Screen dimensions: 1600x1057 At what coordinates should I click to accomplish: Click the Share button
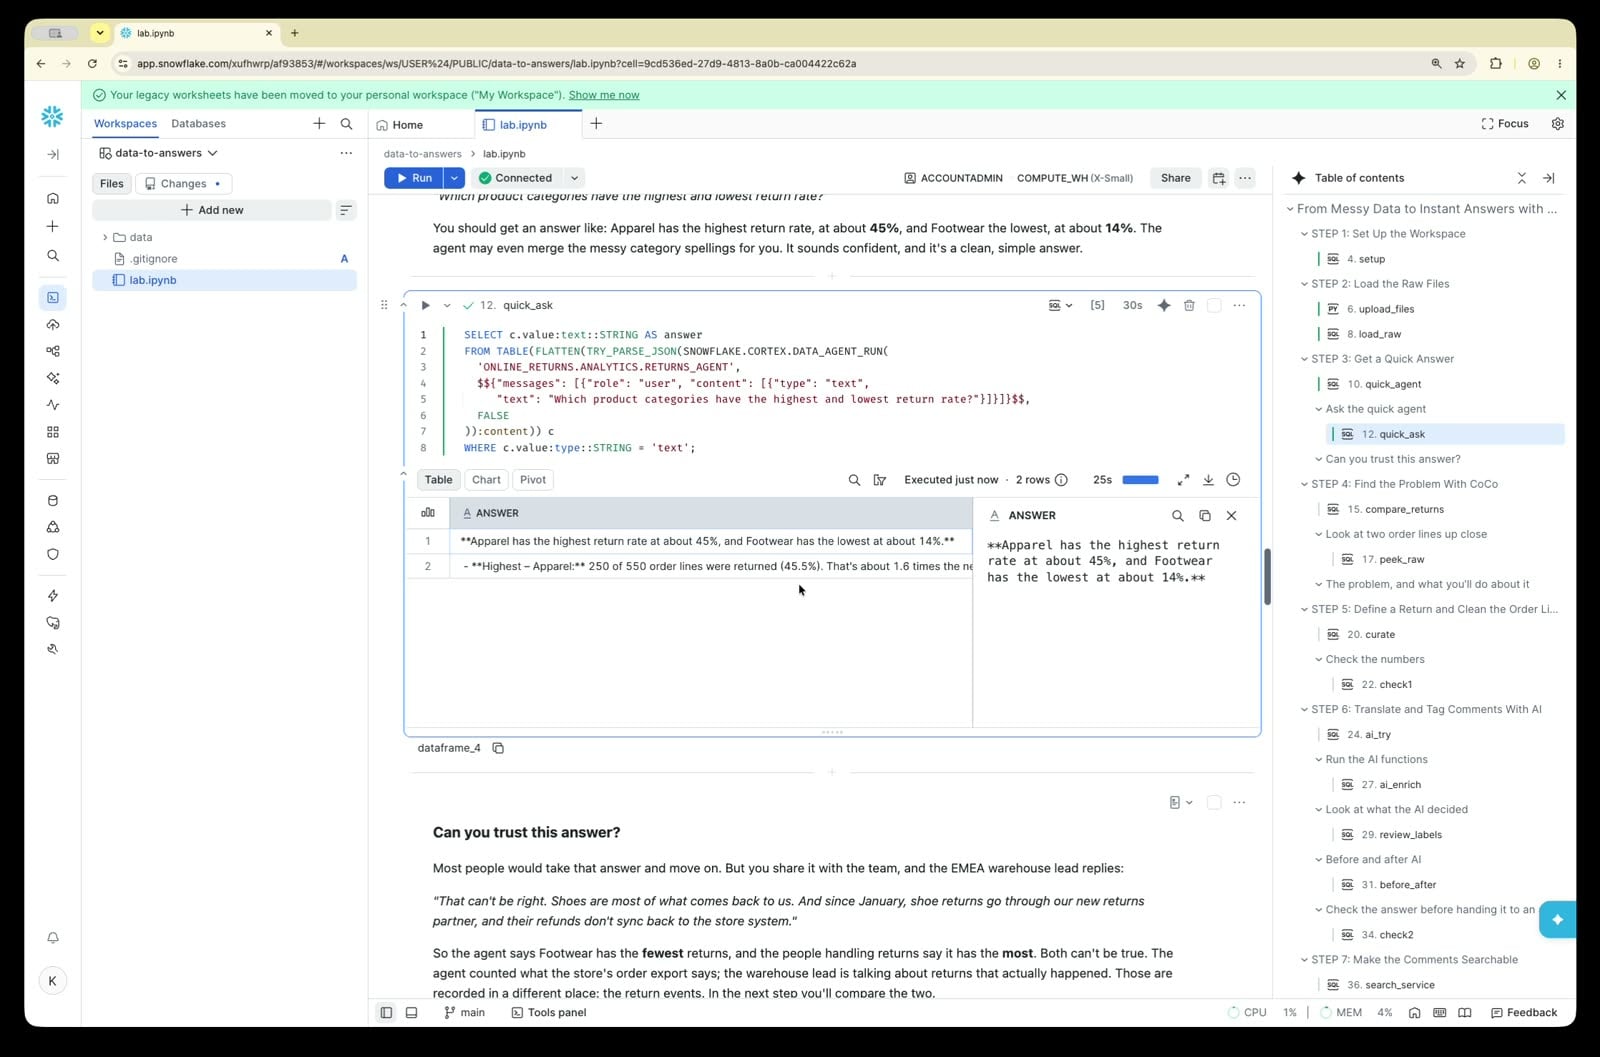pyautogui.click(x=1175, y=178)
